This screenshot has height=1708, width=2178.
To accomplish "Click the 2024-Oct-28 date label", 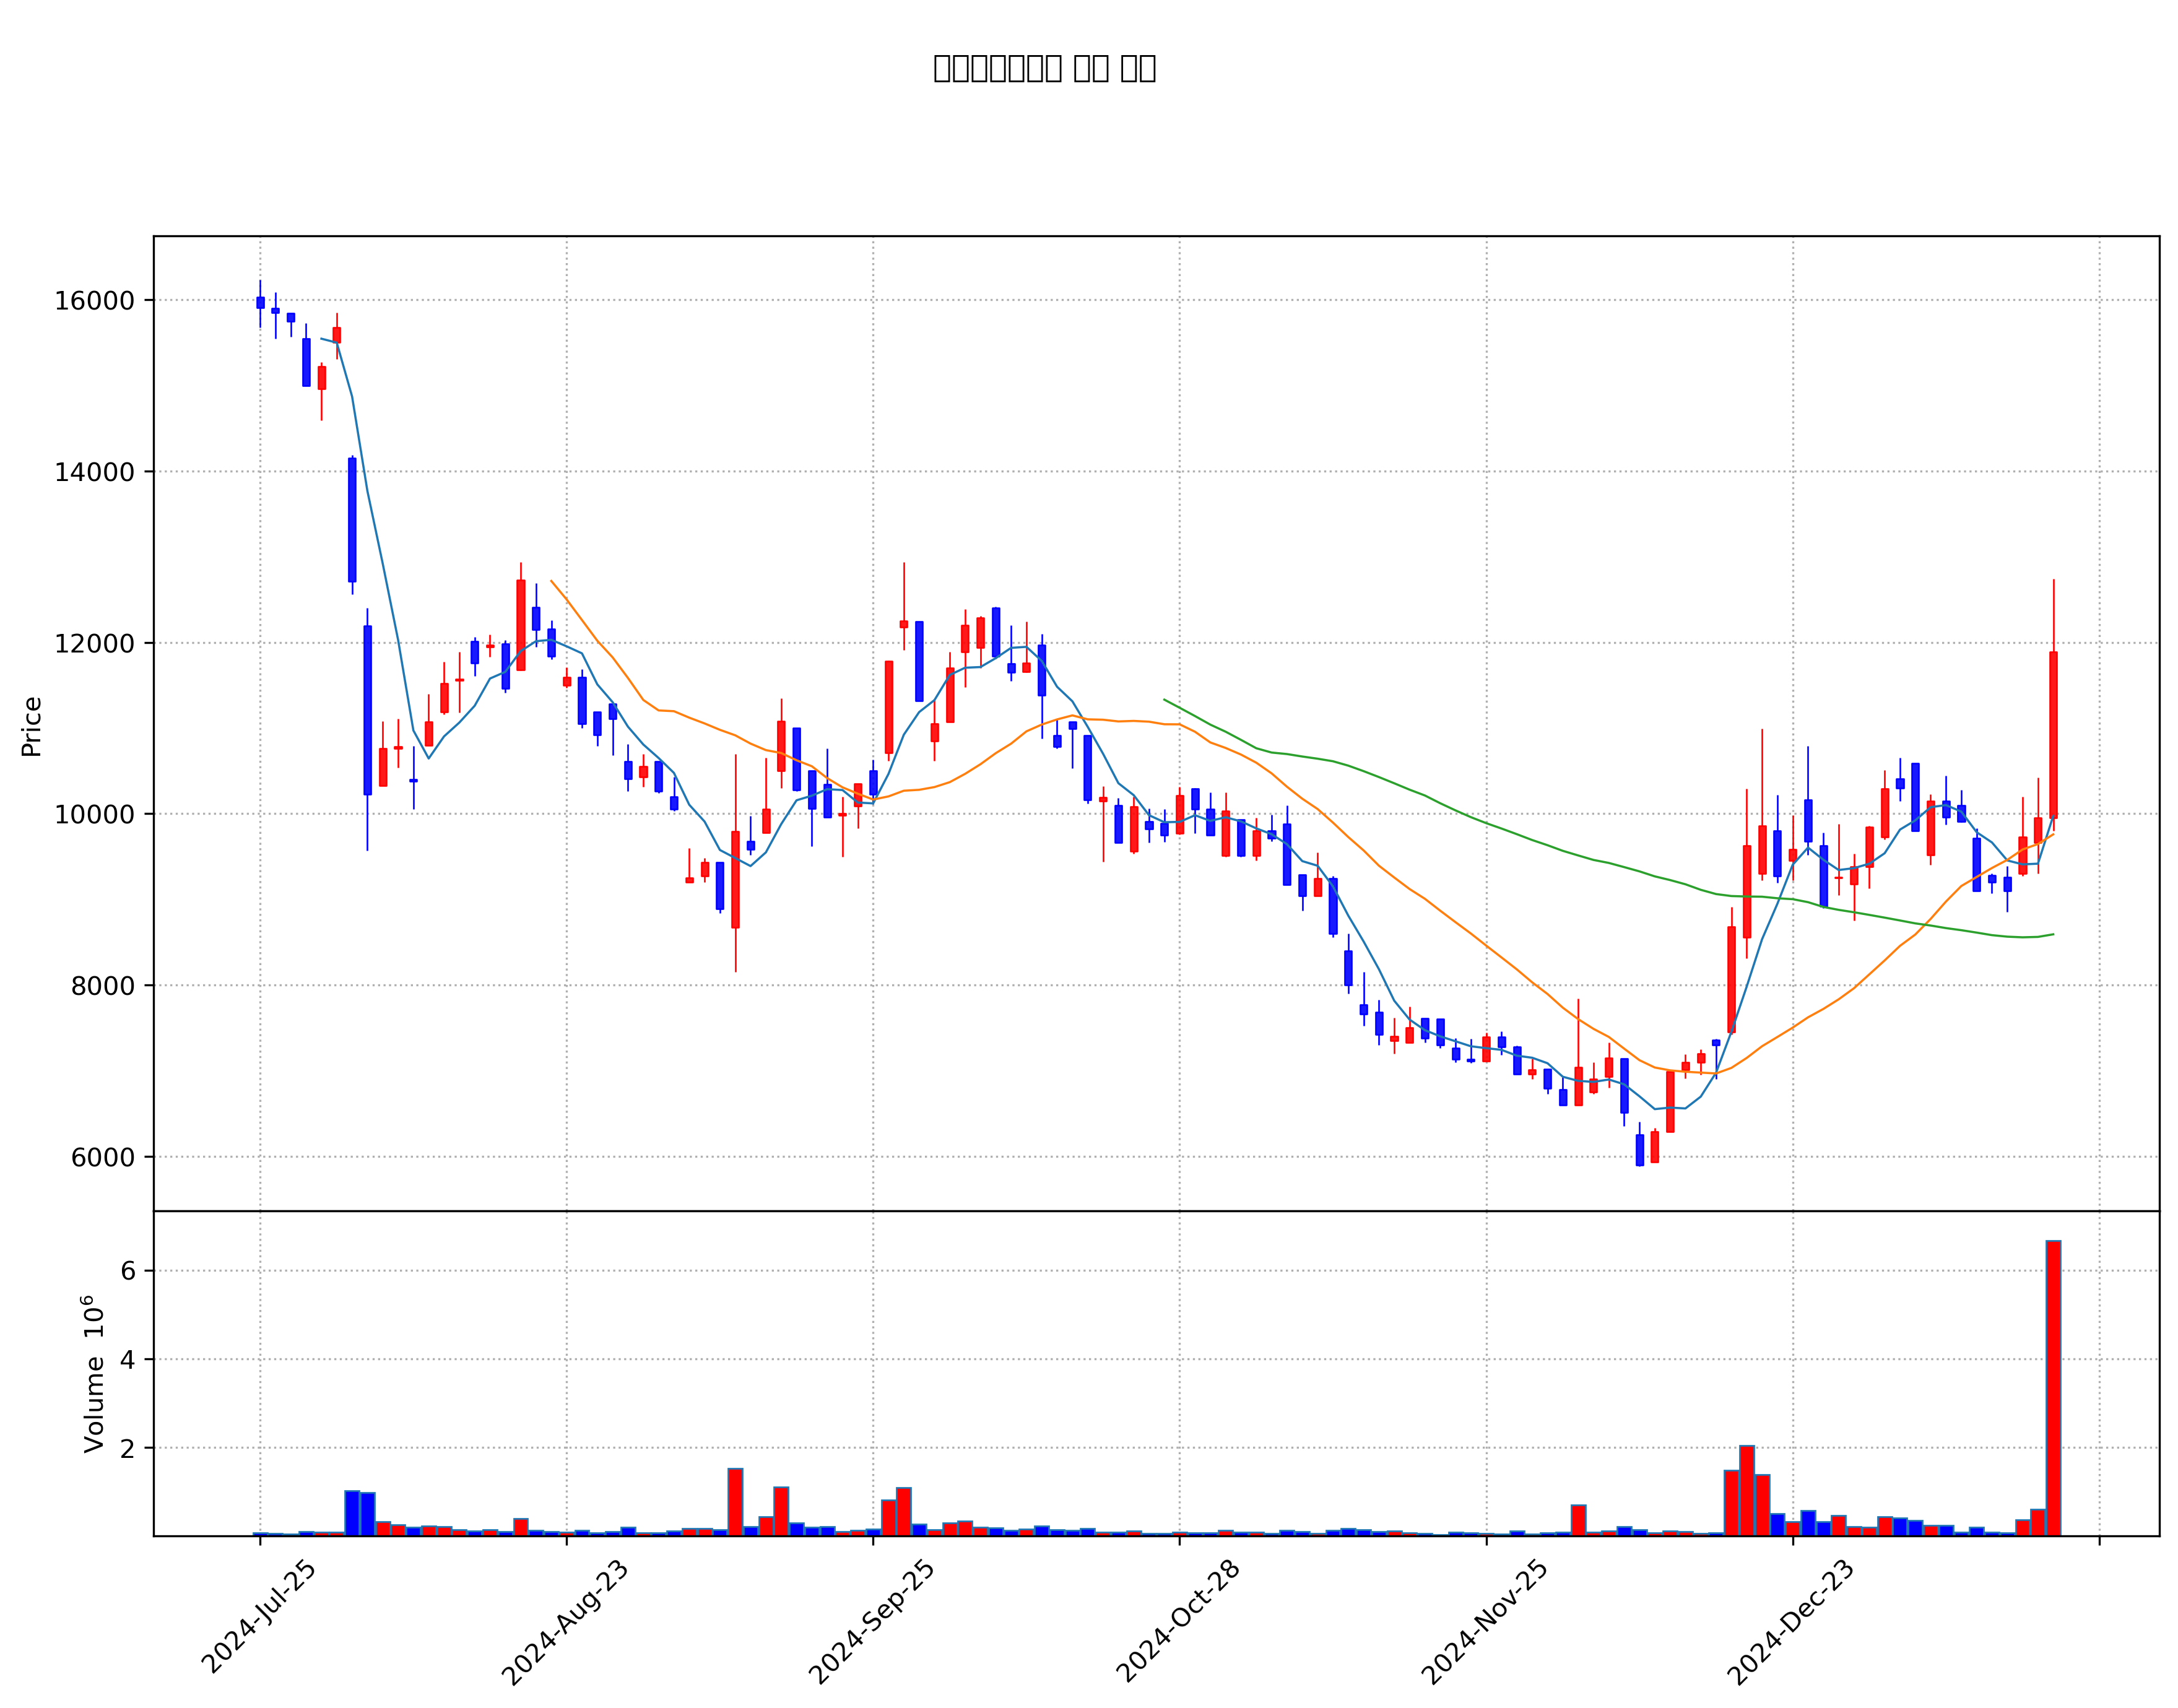I will point(1178,1620).
